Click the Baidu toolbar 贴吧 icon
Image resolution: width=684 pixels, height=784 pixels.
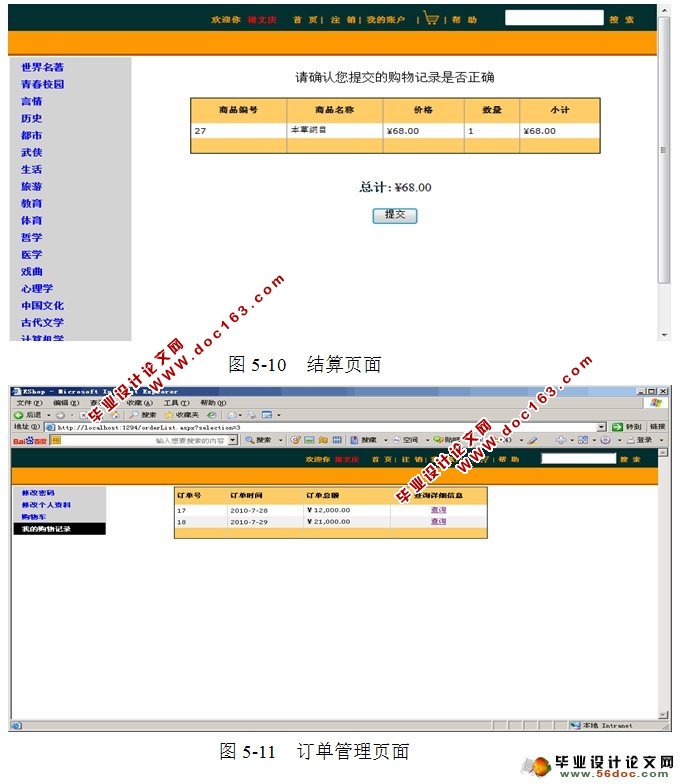tap(438, 440)
